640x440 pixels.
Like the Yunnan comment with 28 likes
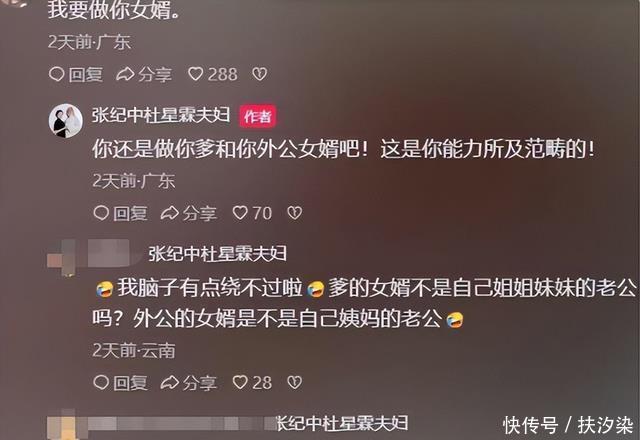(252, 382)
